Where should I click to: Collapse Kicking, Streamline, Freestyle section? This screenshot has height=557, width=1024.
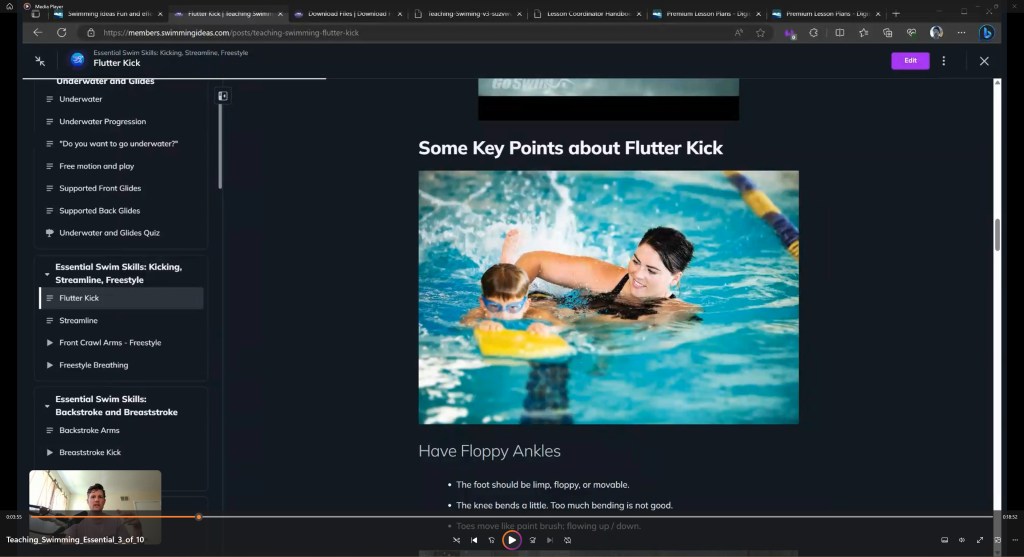(47, 274)
